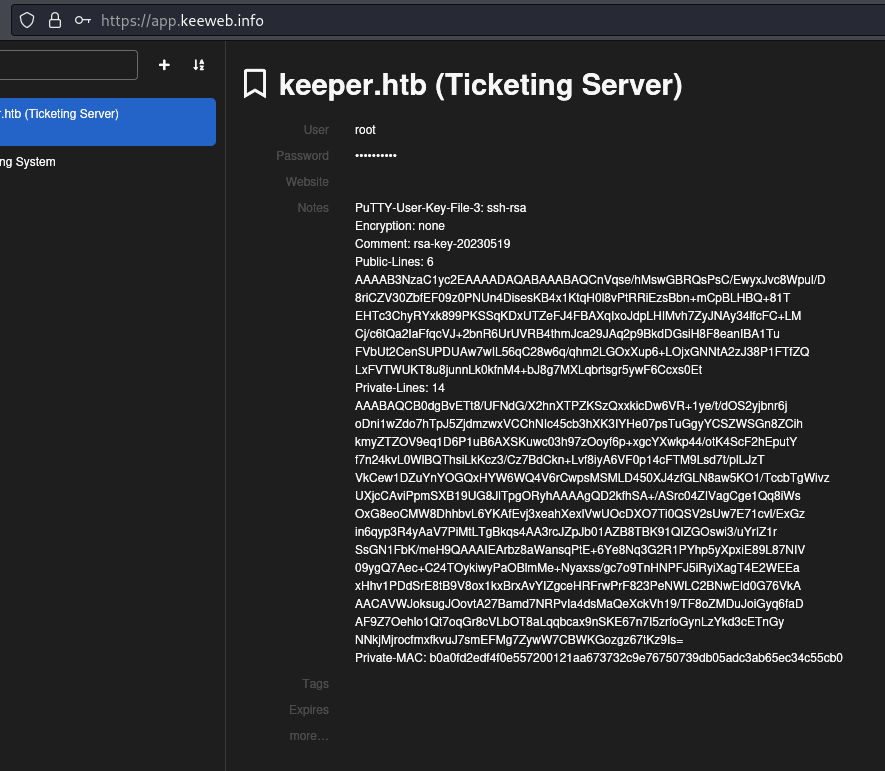Click the masked Password field dots
885x771 pixels.
click(x=376, y=156)
